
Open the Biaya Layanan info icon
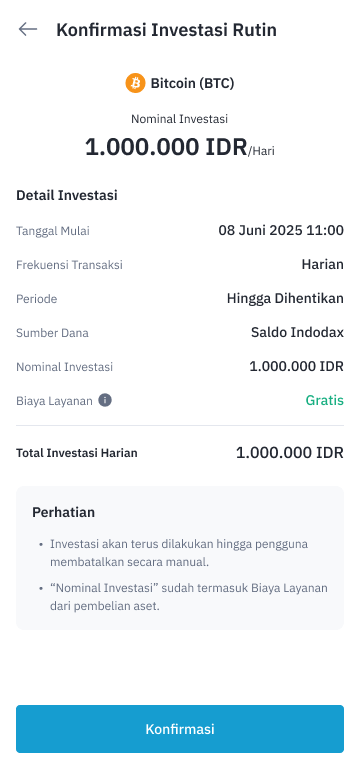click(x=105, y=400)
